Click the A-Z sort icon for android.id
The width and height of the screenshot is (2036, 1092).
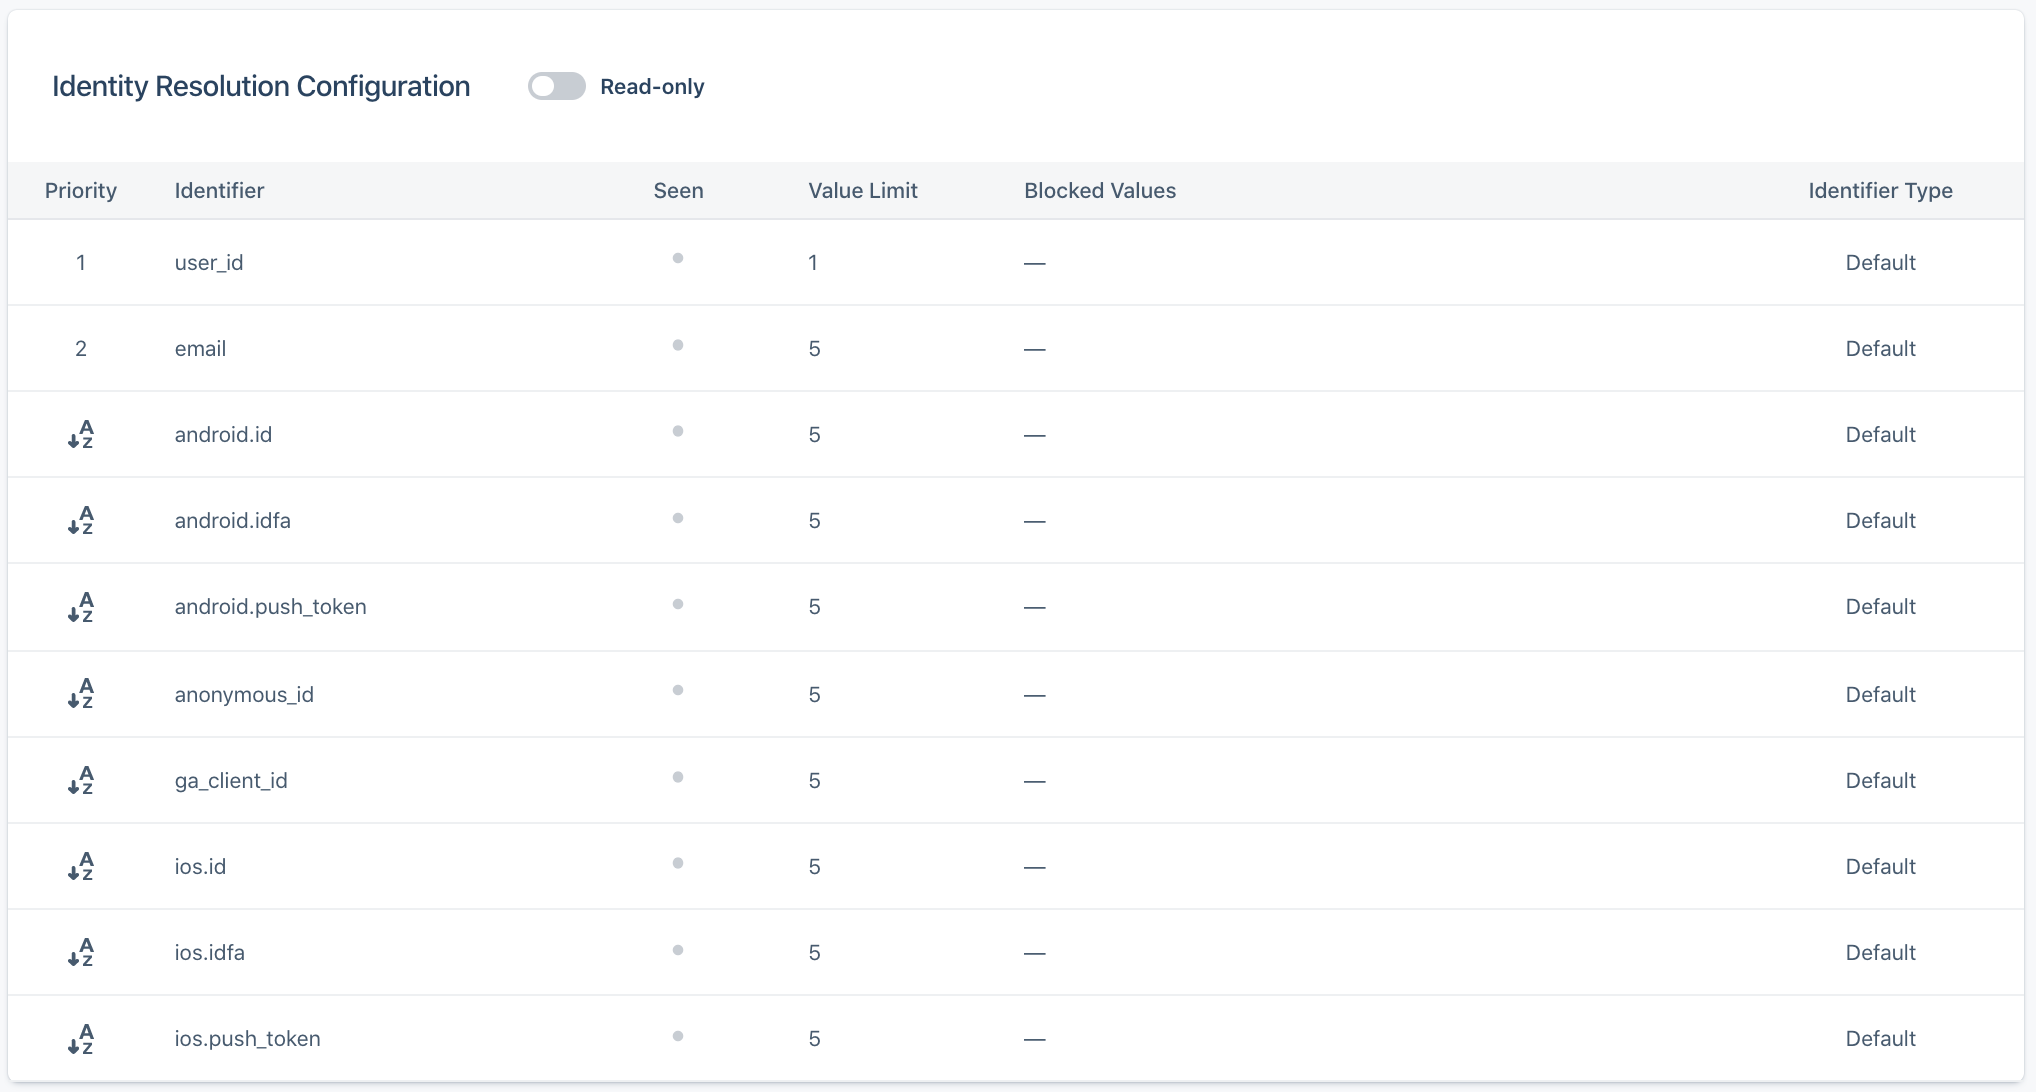click(x=81, y=435)
